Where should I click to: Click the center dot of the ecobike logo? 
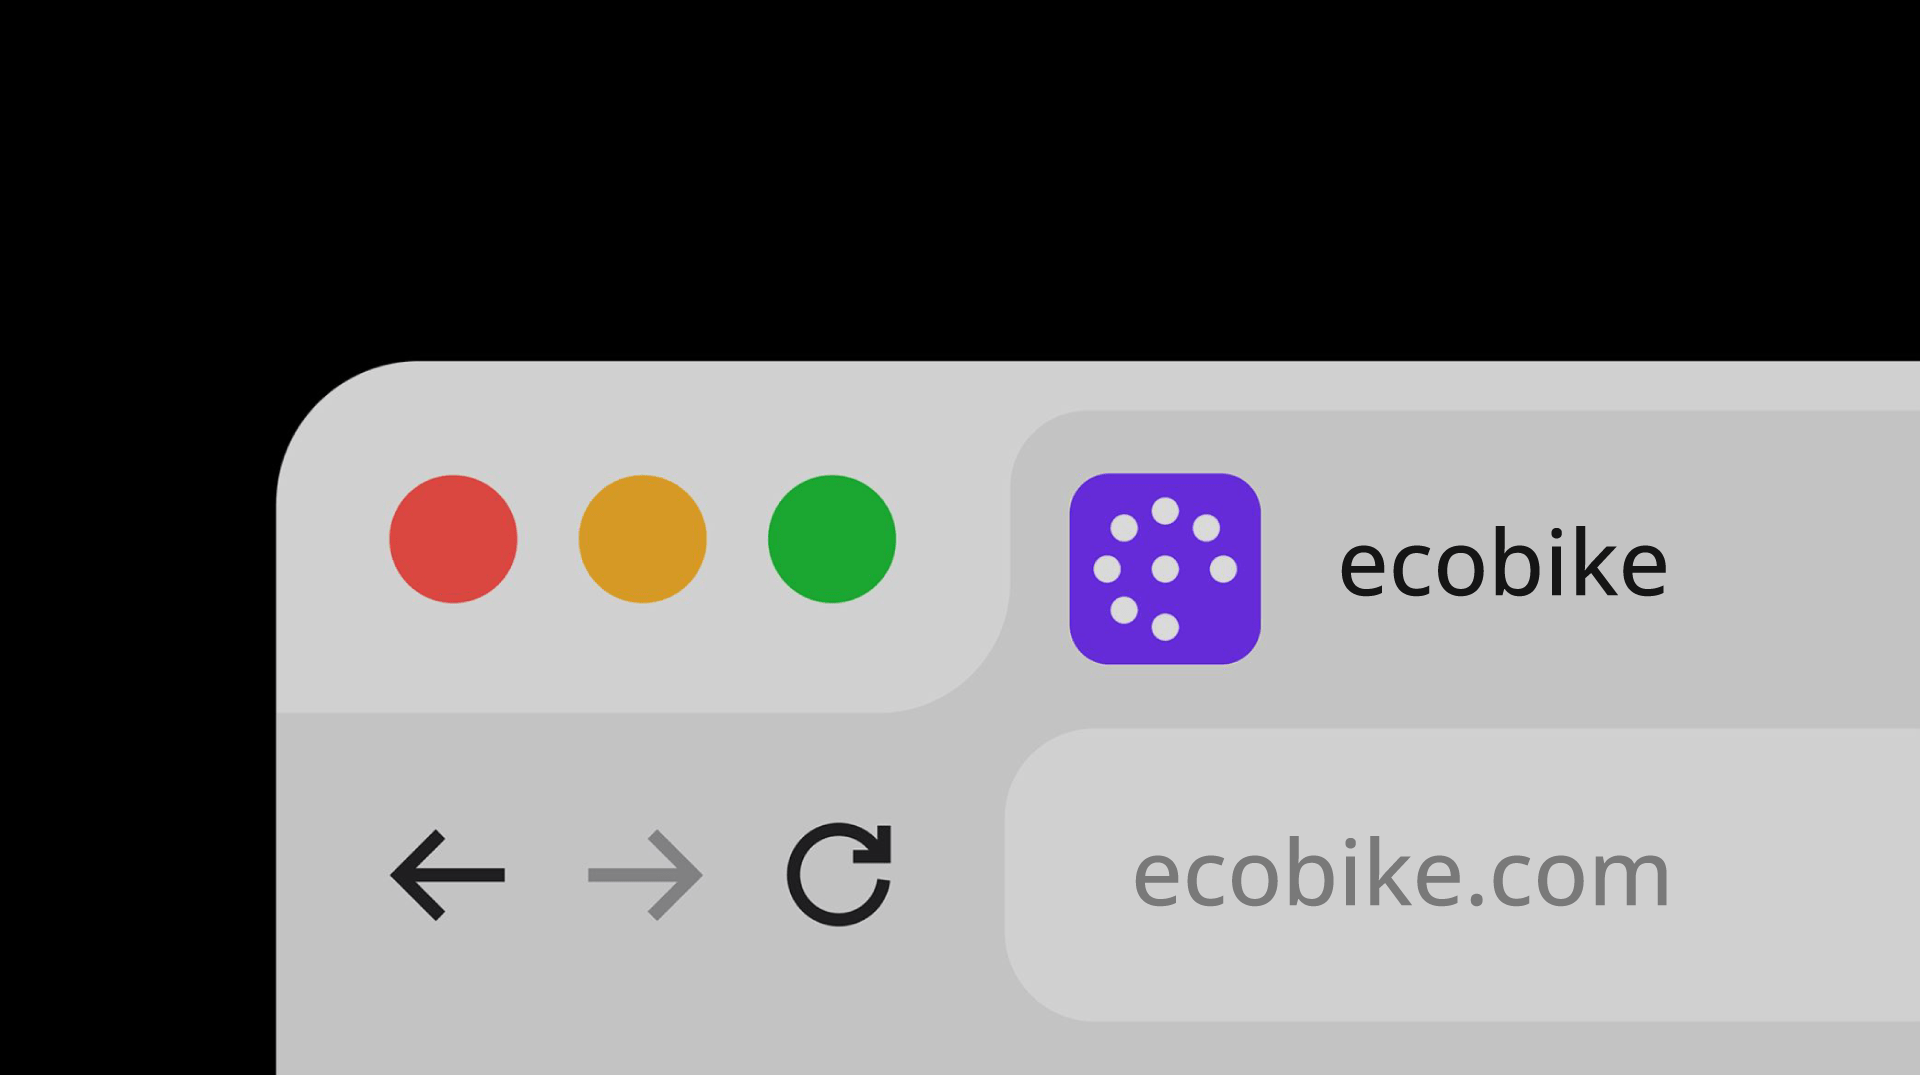[x=1165, y=569]
